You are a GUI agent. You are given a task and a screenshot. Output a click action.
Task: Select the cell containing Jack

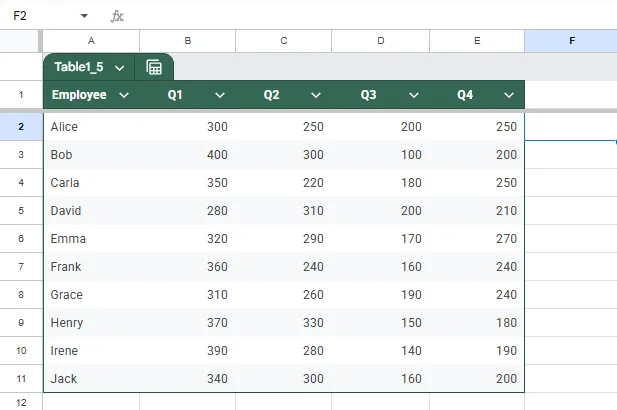(x=91, y=379)
